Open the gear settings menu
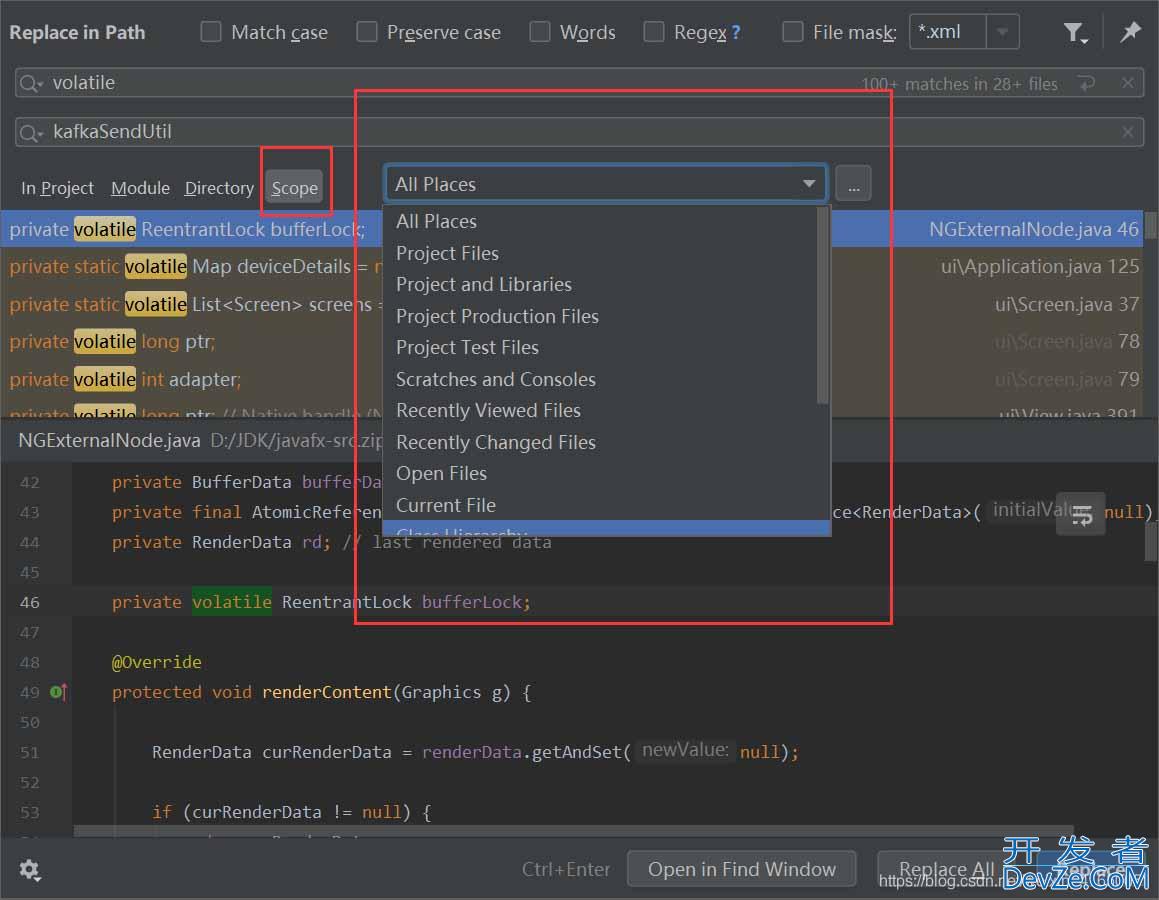Viewport: 1159px width, 900px height. (30, 870)
